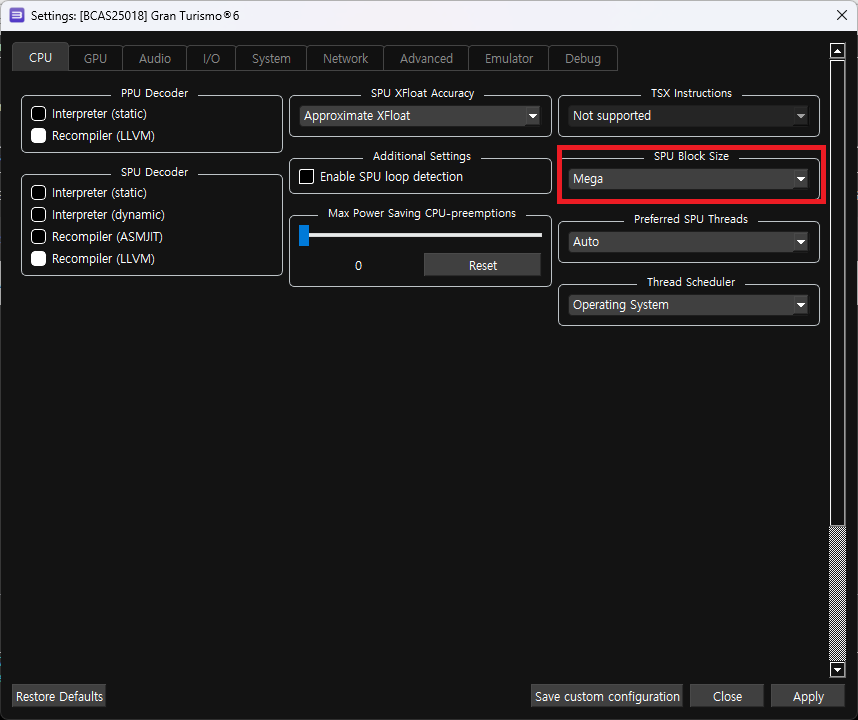Click the PPU Decoder group label

pos(154,93)
